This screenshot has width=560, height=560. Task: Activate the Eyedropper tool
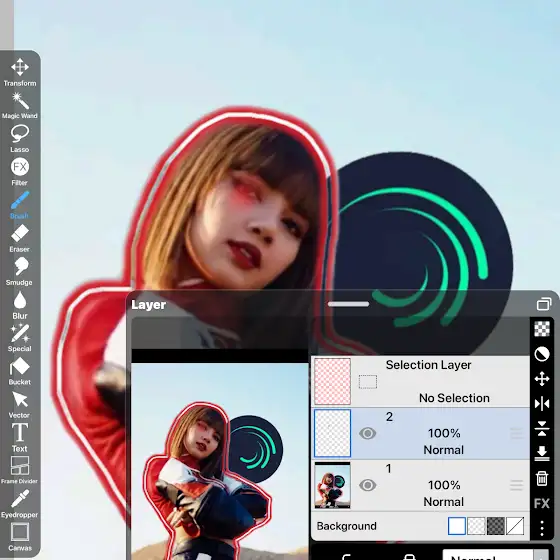pos(20,504)
